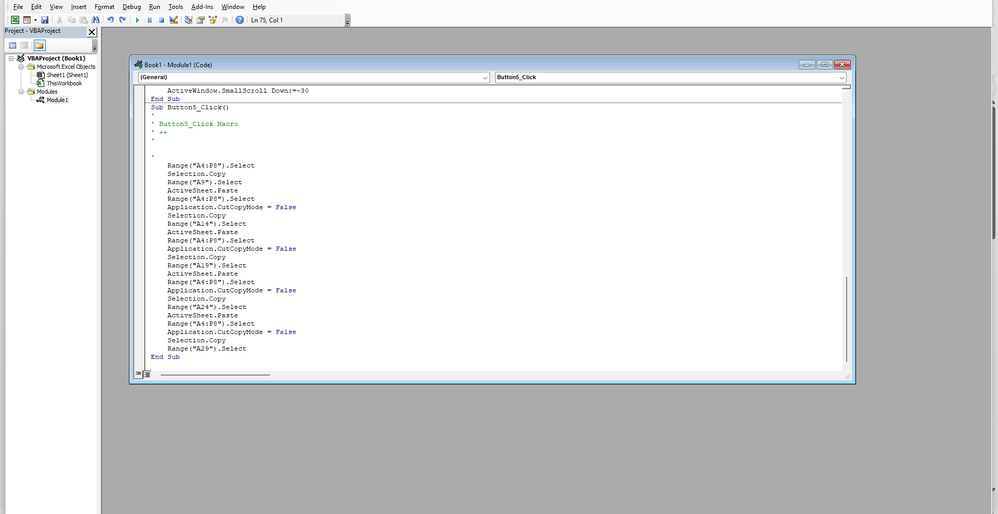Select Module1 in the project tree
Screen dimensions: 998x514
coord(57,100)
